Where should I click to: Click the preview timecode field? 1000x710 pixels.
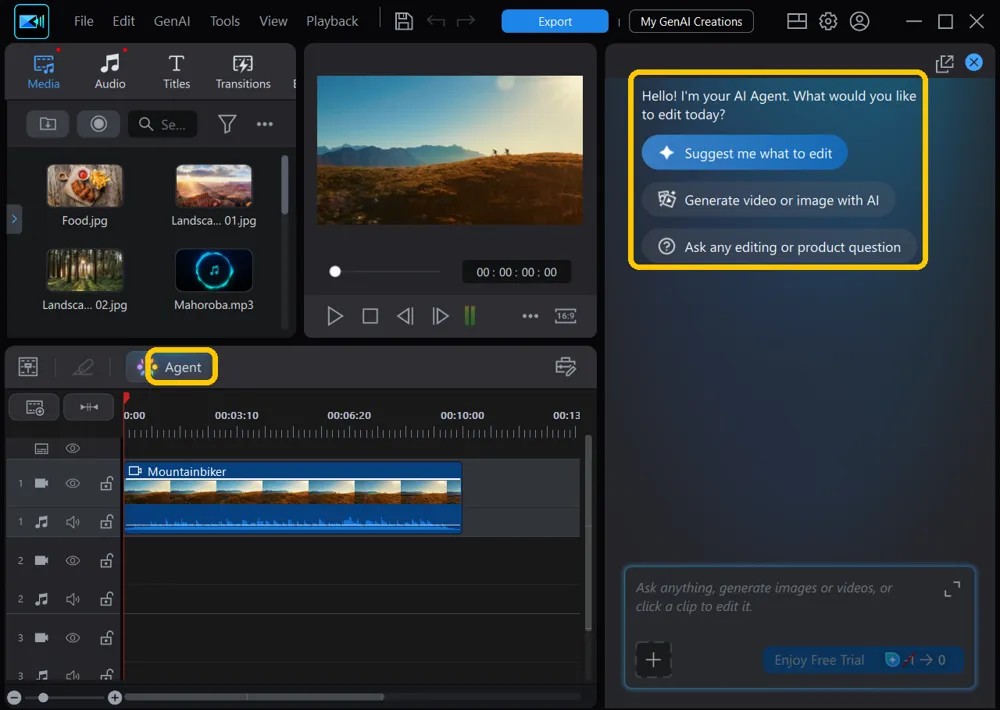(516, 272)
